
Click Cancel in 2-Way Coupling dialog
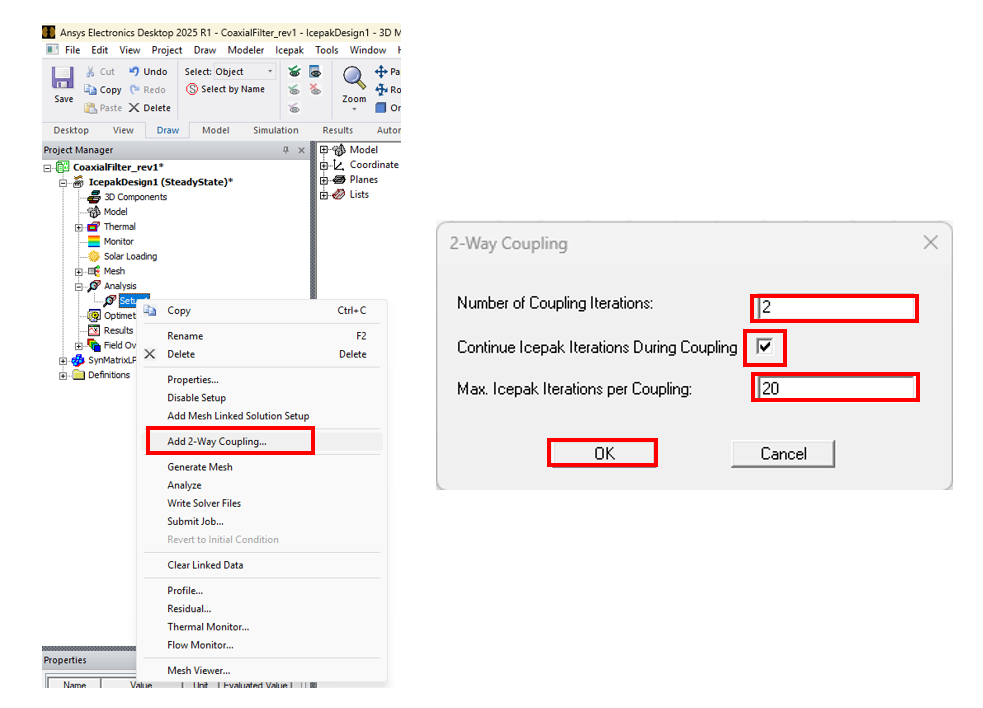click(783, 453)
